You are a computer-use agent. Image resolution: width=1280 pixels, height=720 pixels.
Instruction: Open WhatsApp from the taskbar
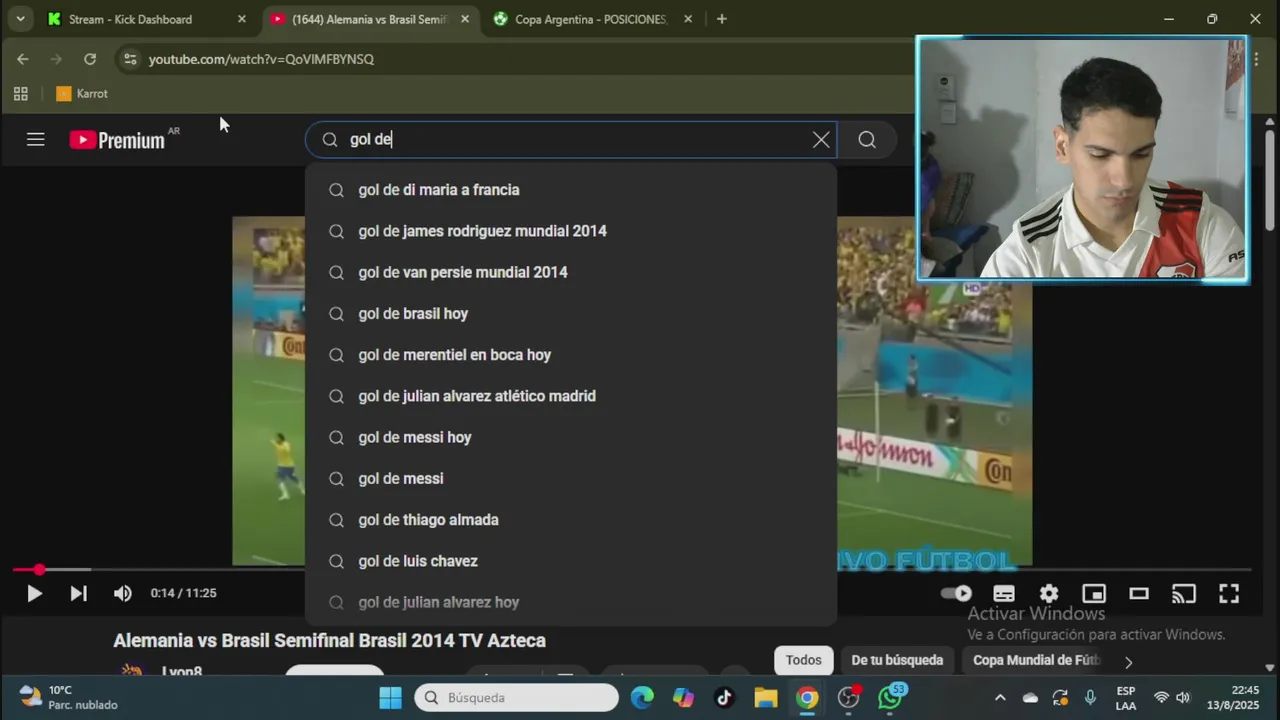point(890,698)
